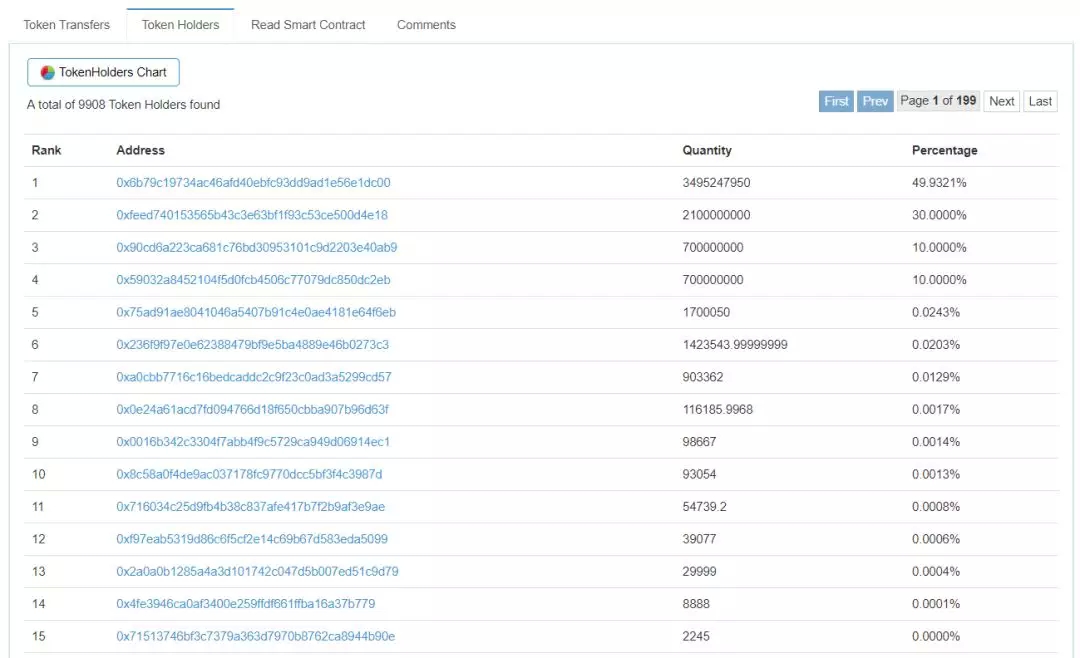Select the Token Holders tab
Viewport: 1080px width, 658px height.
[180, 25]
